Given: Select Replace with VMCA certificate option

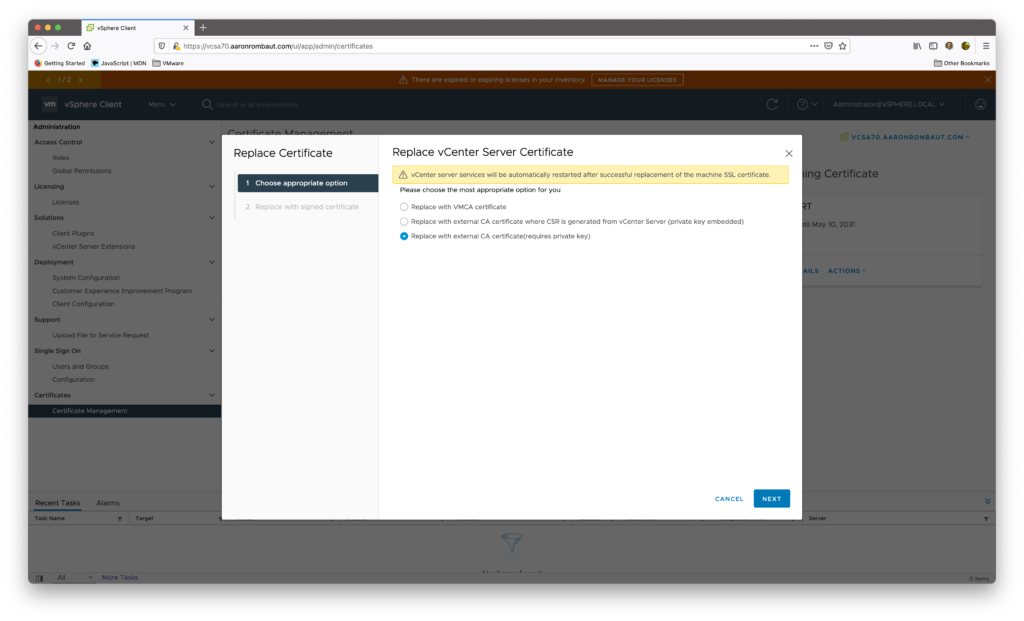Looking at the screenshot, I should click(x=404, y=207).
